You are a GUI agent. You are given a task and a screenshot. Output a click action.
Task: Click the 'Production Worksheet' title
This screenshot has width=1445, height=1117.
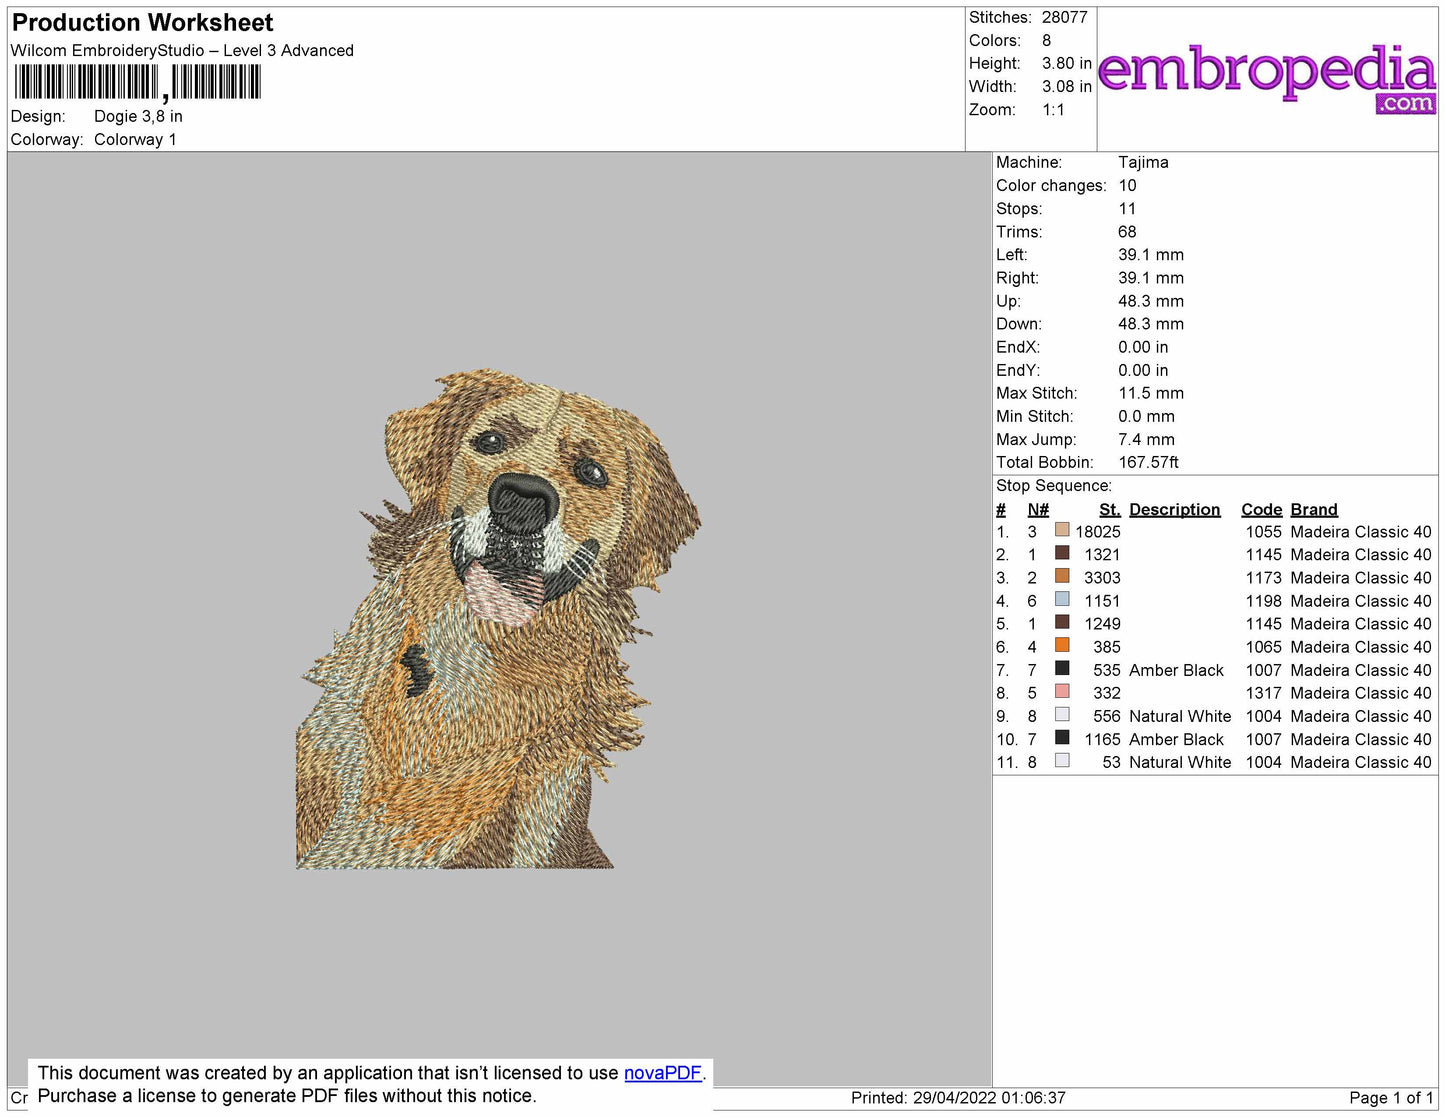click(142, 23)
